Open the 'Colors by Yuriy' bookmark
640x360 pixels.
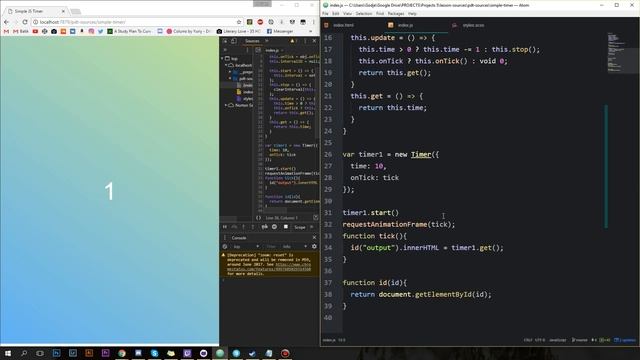click(x=189, y=31)
